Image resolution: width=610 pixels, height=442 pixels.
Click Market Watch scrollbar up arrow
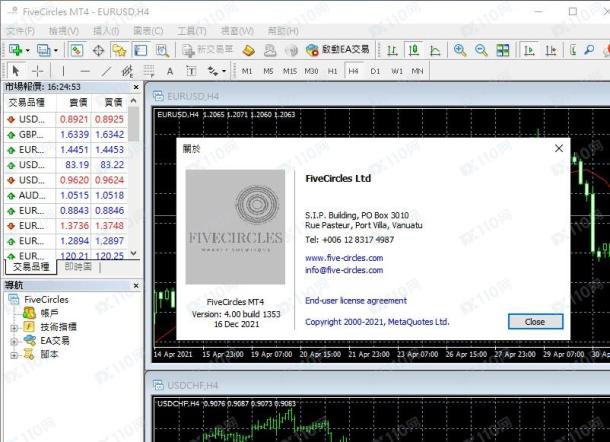point(134,101)
